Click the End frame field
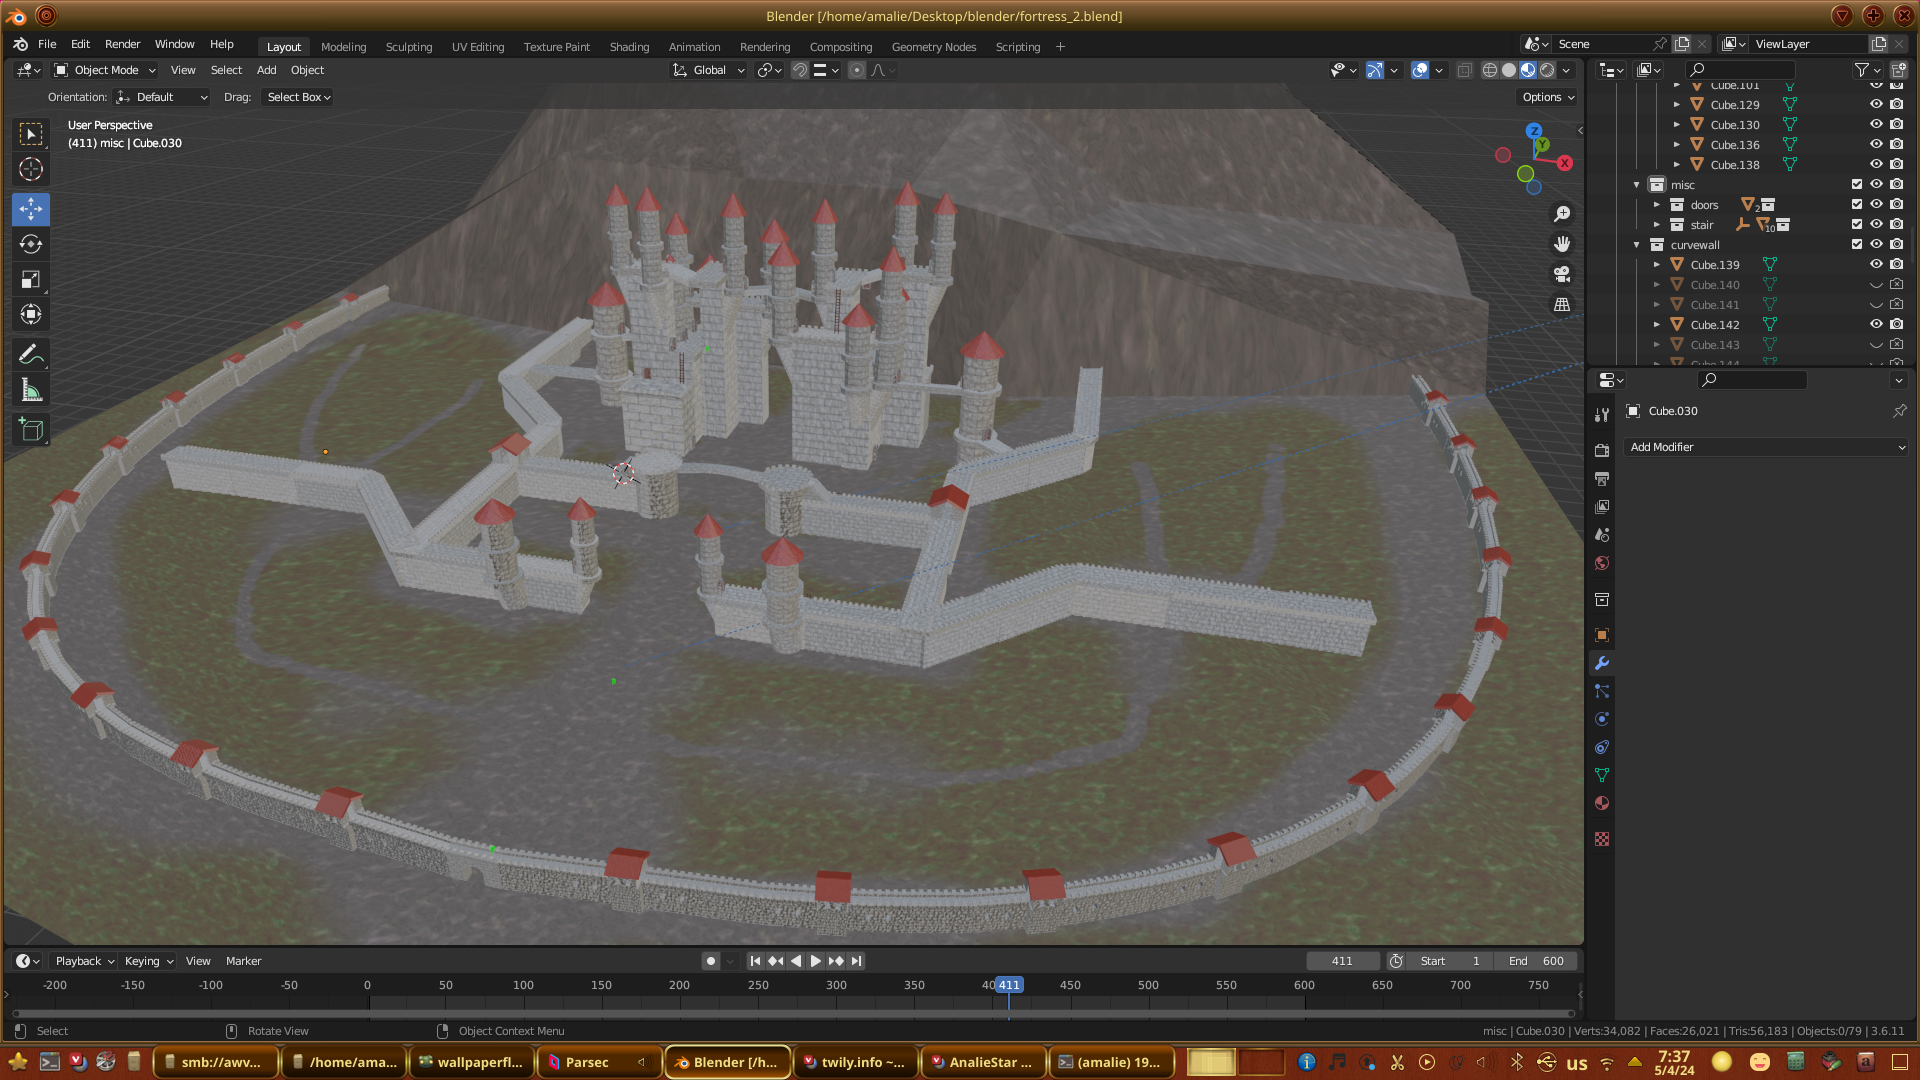This screenshot has width=1920, height=1080. (x=1537, y=961)
